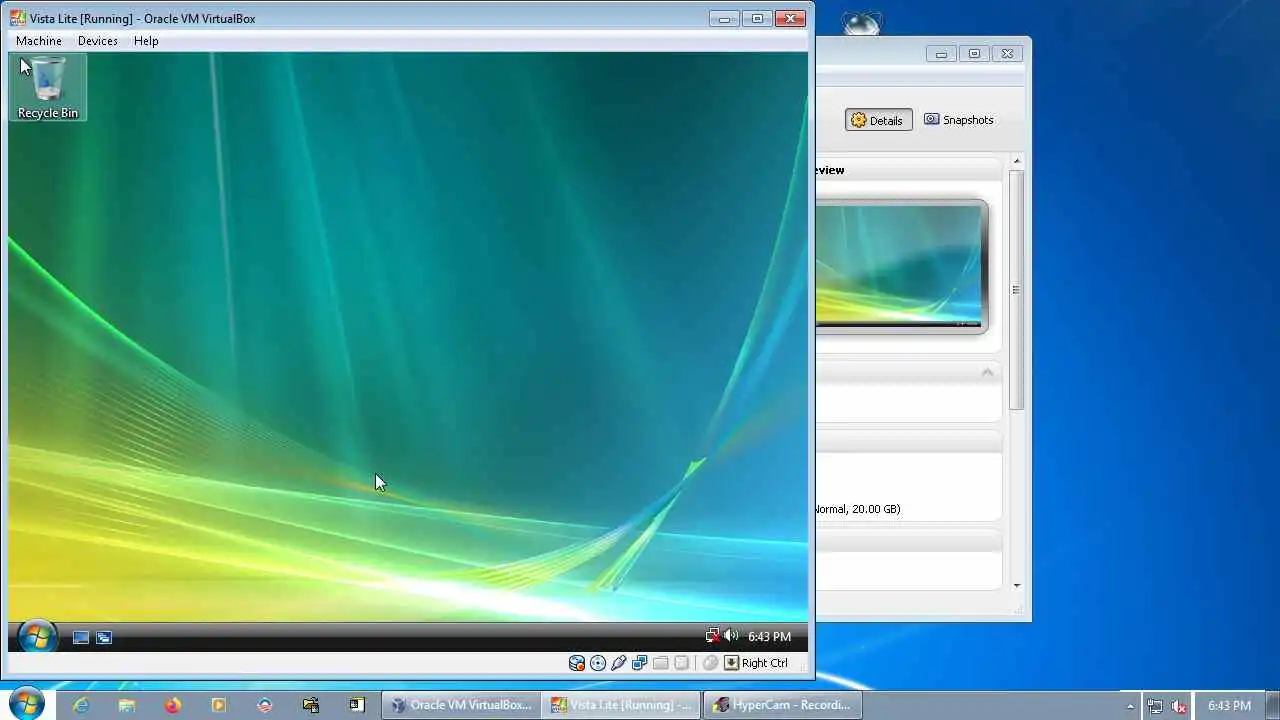Select the Snapshots button in VirtualBox Manager
Image resolution: width=1280 pixels, height=720 pixels.
(959, 120)
